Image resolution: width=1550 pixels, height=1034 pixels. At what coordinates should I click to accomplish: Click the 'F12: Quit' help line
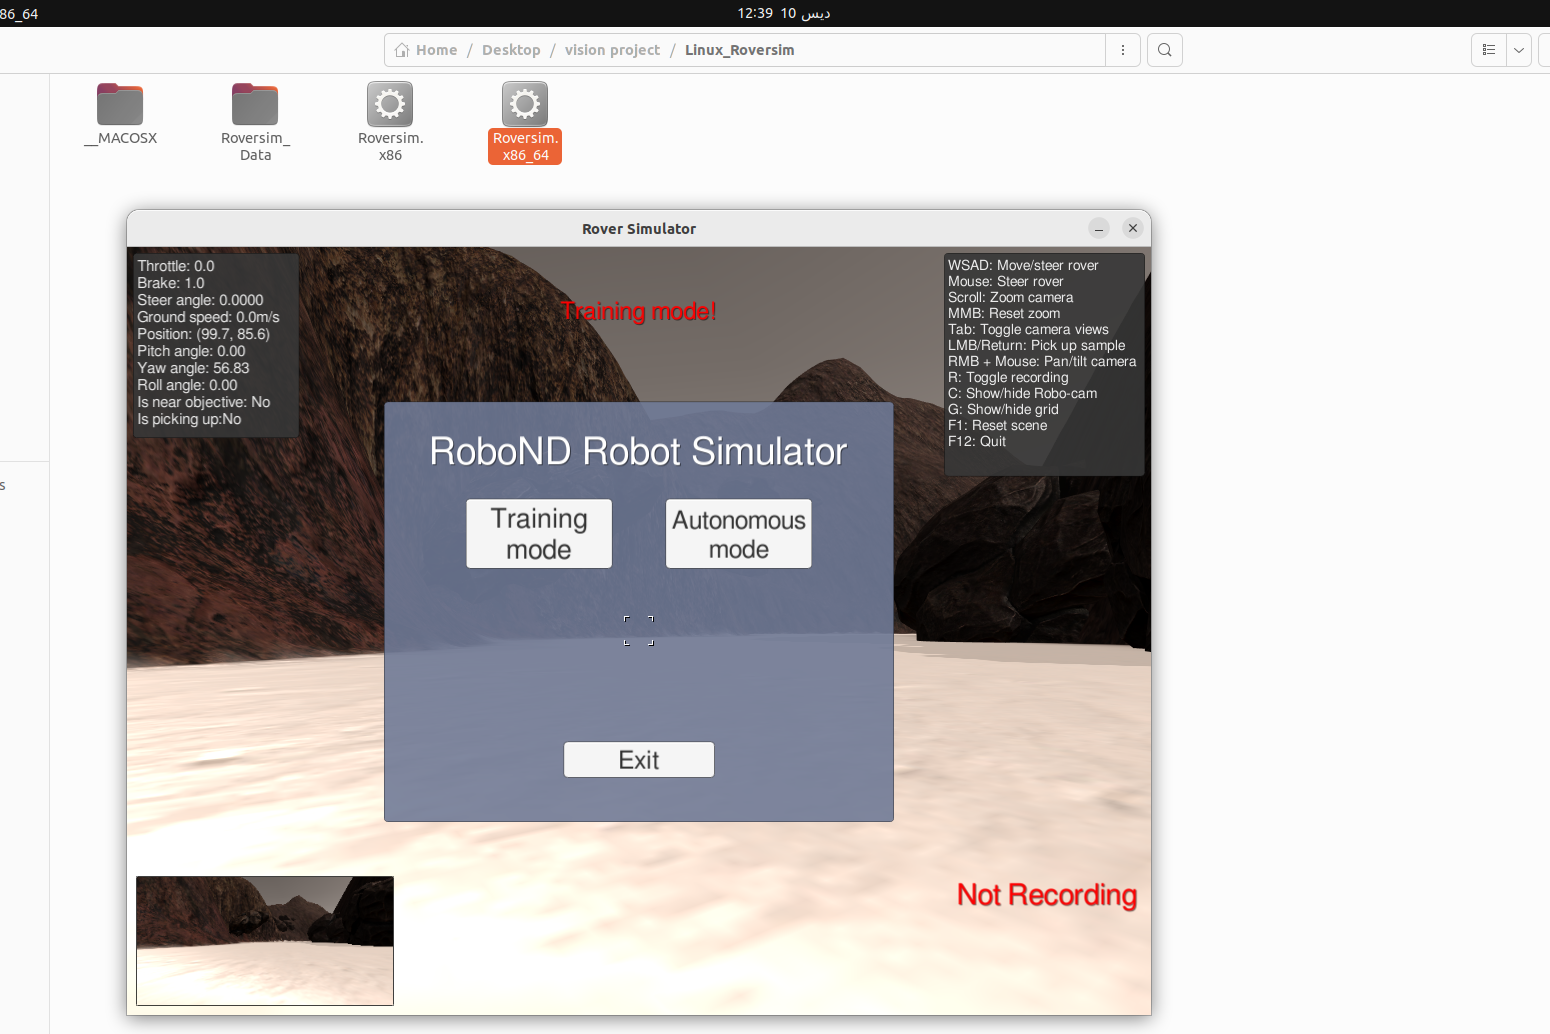pos(977,441)
